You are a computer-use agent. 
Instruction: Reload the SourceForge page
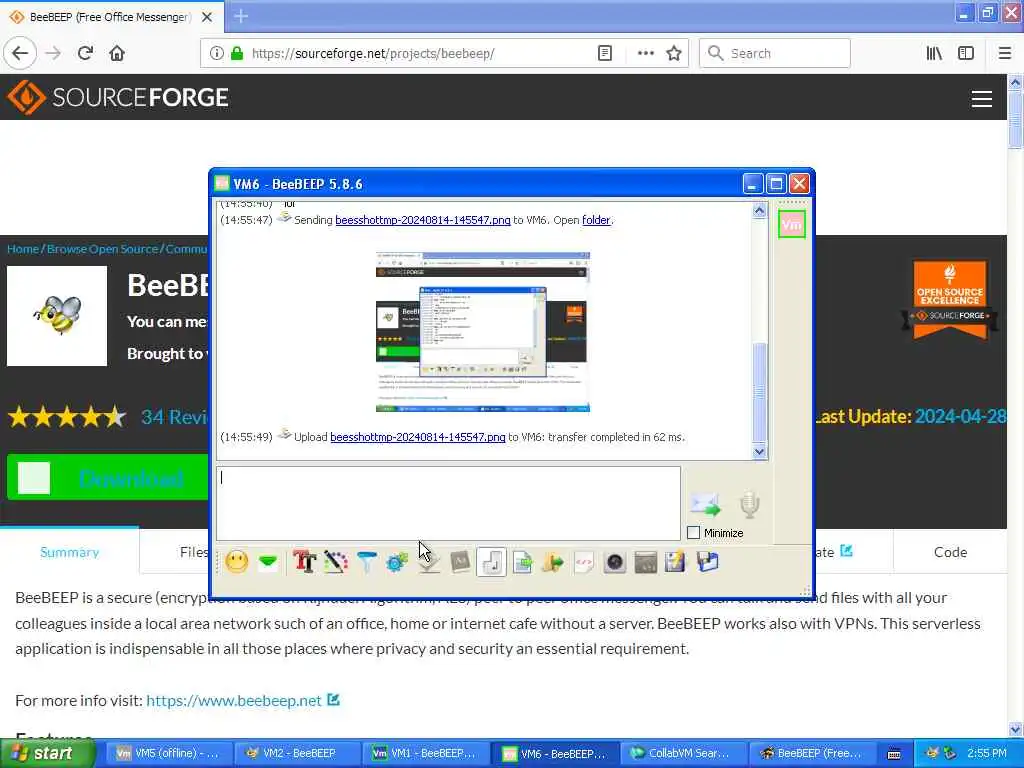tap(85, 53)
